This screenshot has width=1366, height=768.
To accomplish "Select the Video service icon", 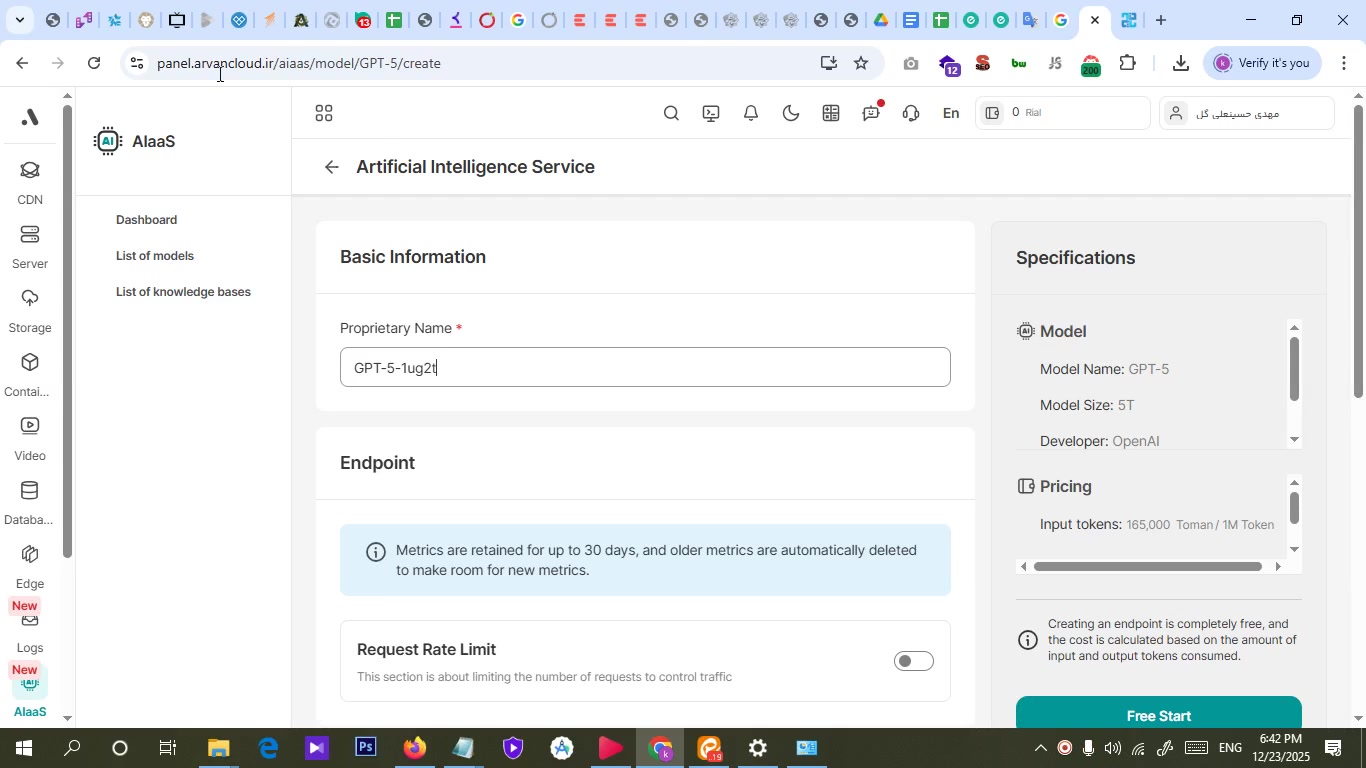I will pyautogui.click(x=30, y=438).
